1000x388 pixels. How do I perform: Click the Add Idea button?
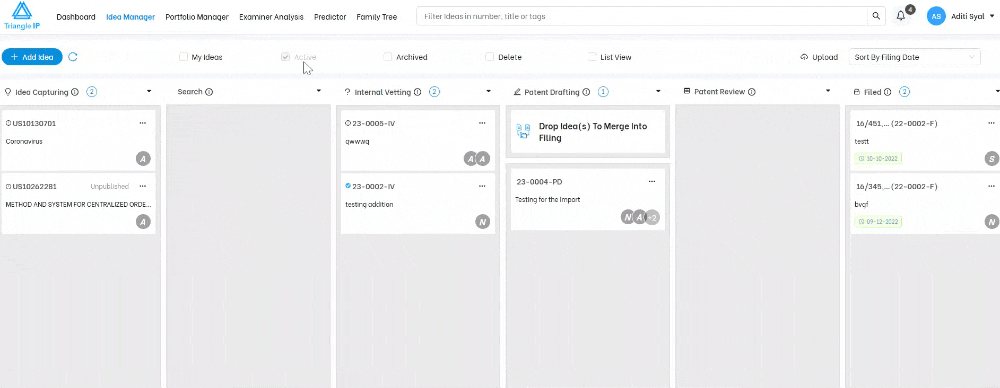point(32,57)
